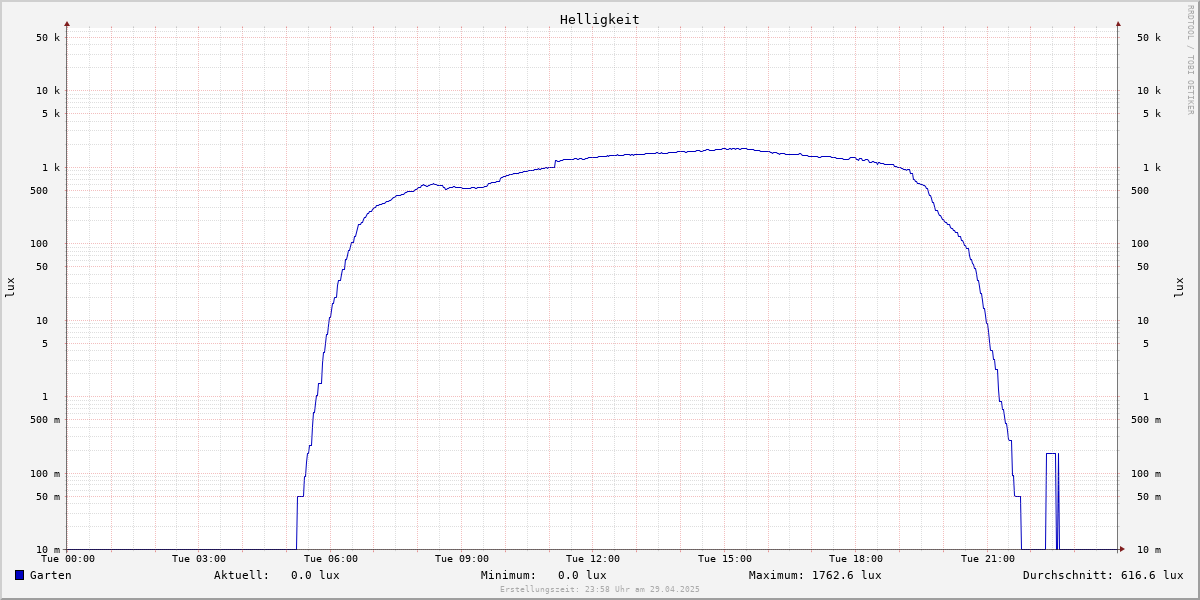Click the Helligkeit chart title

pyautogui.click(x=600, y=19)
